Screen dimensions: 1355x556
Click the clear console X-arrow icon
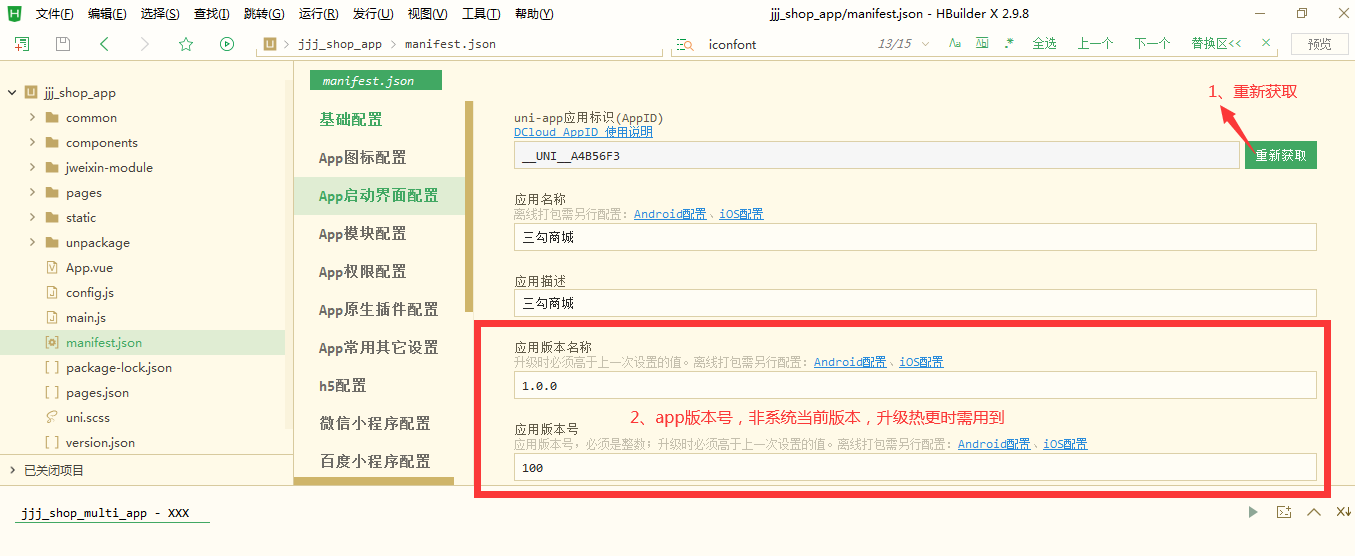(x=1343, y=512)
